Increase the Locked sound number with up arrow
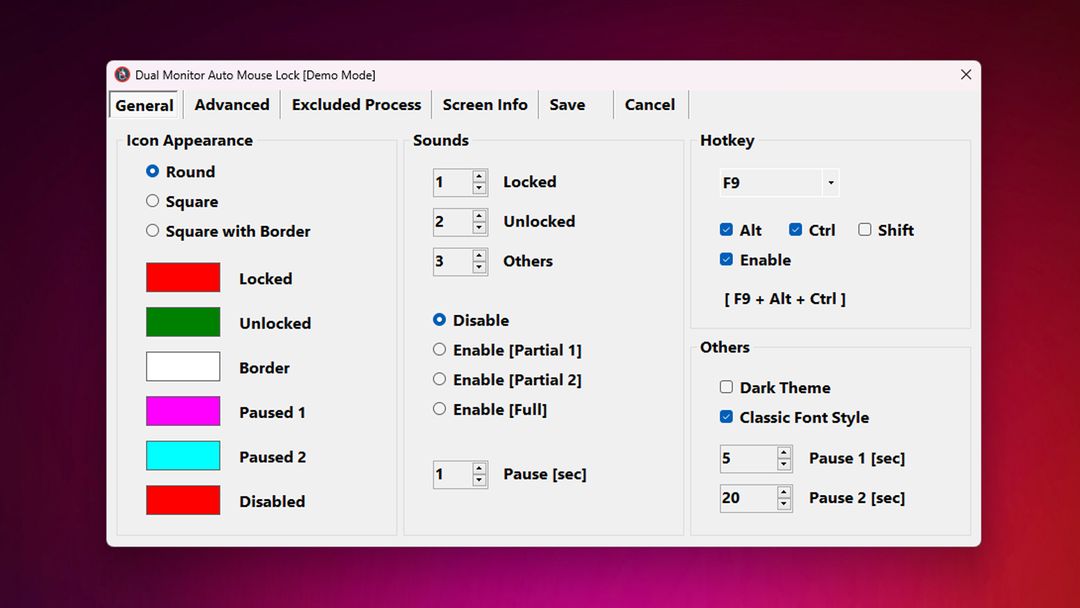This screenshot has height=608, width=1080. coord(479,176)
